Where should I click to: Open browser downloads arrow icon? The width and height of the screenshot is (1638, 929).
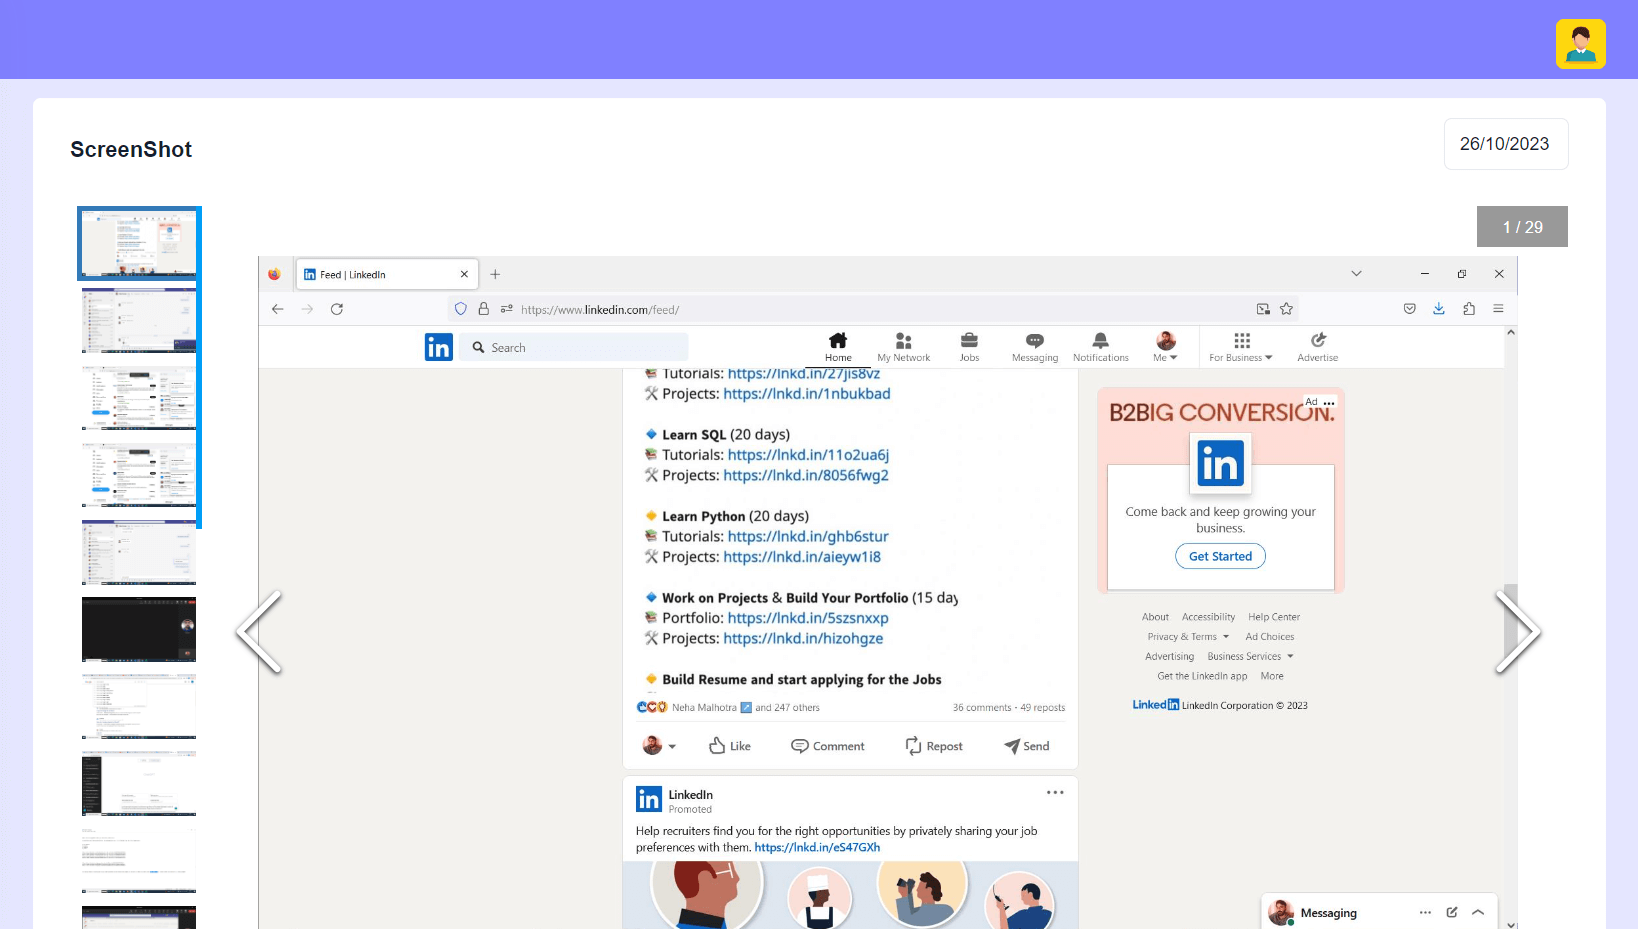coord(1439,309)
